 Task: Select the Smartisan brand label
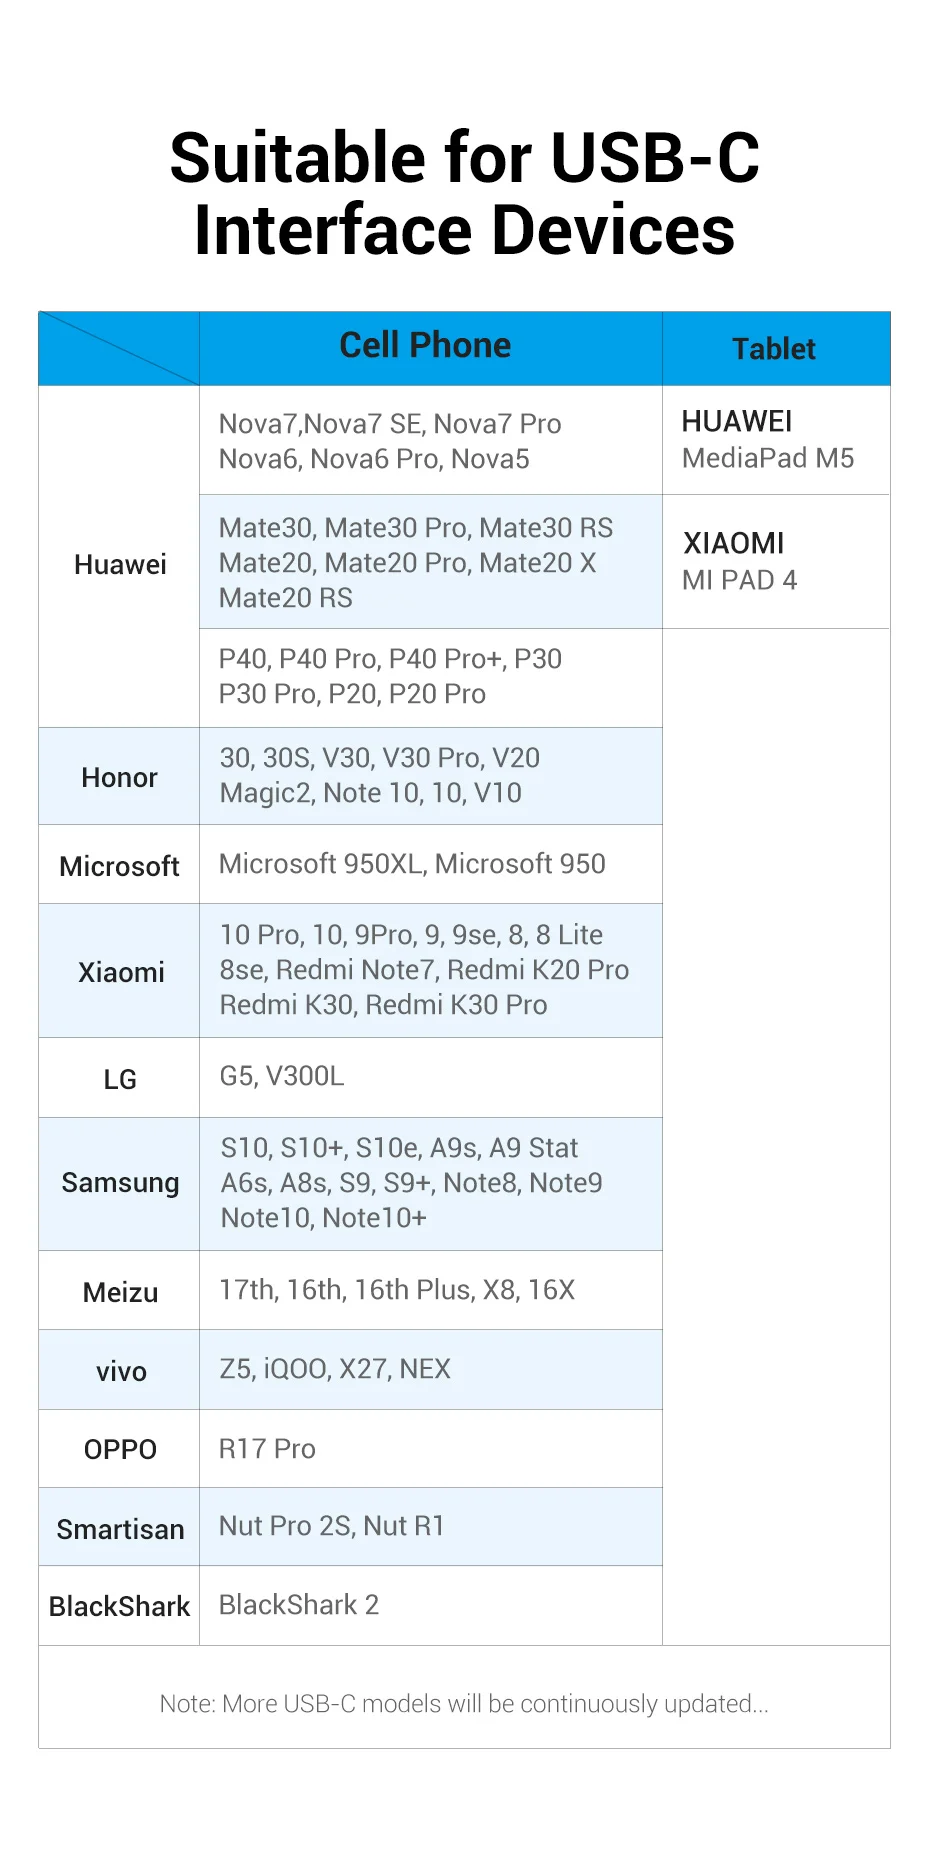click(x=120, y=1529)
